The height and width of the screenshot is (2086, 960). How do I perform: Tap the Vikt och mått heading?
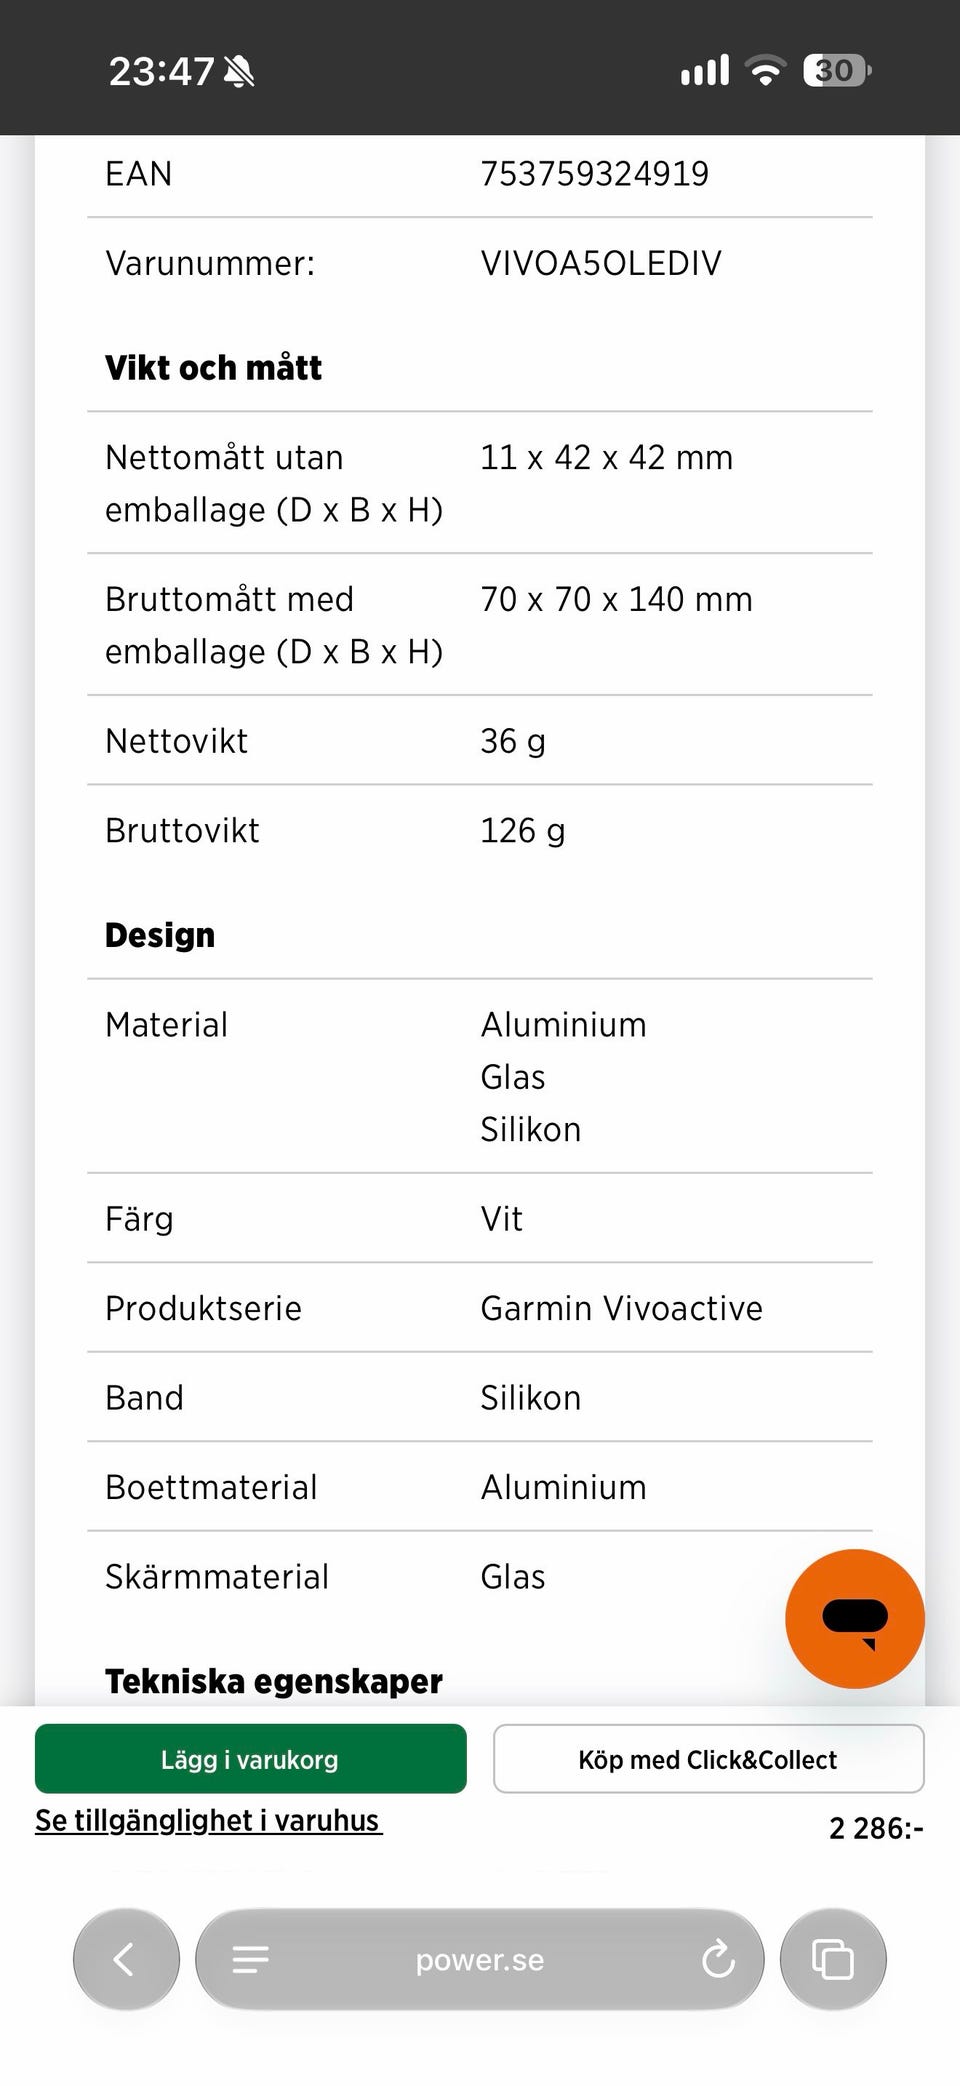point(213,368)
